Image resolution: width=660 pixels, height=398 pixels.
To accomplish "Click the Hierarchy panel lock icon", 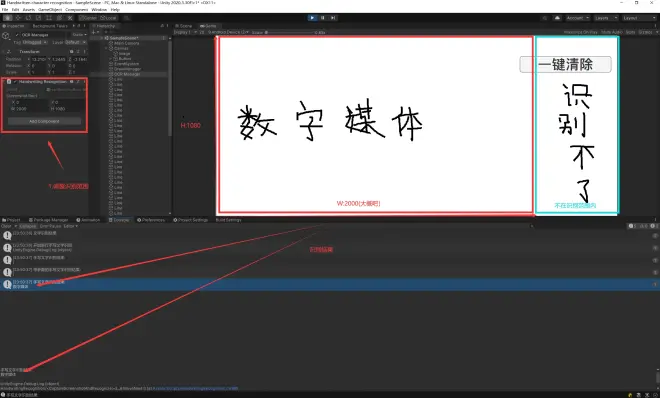I will point(162,26).
